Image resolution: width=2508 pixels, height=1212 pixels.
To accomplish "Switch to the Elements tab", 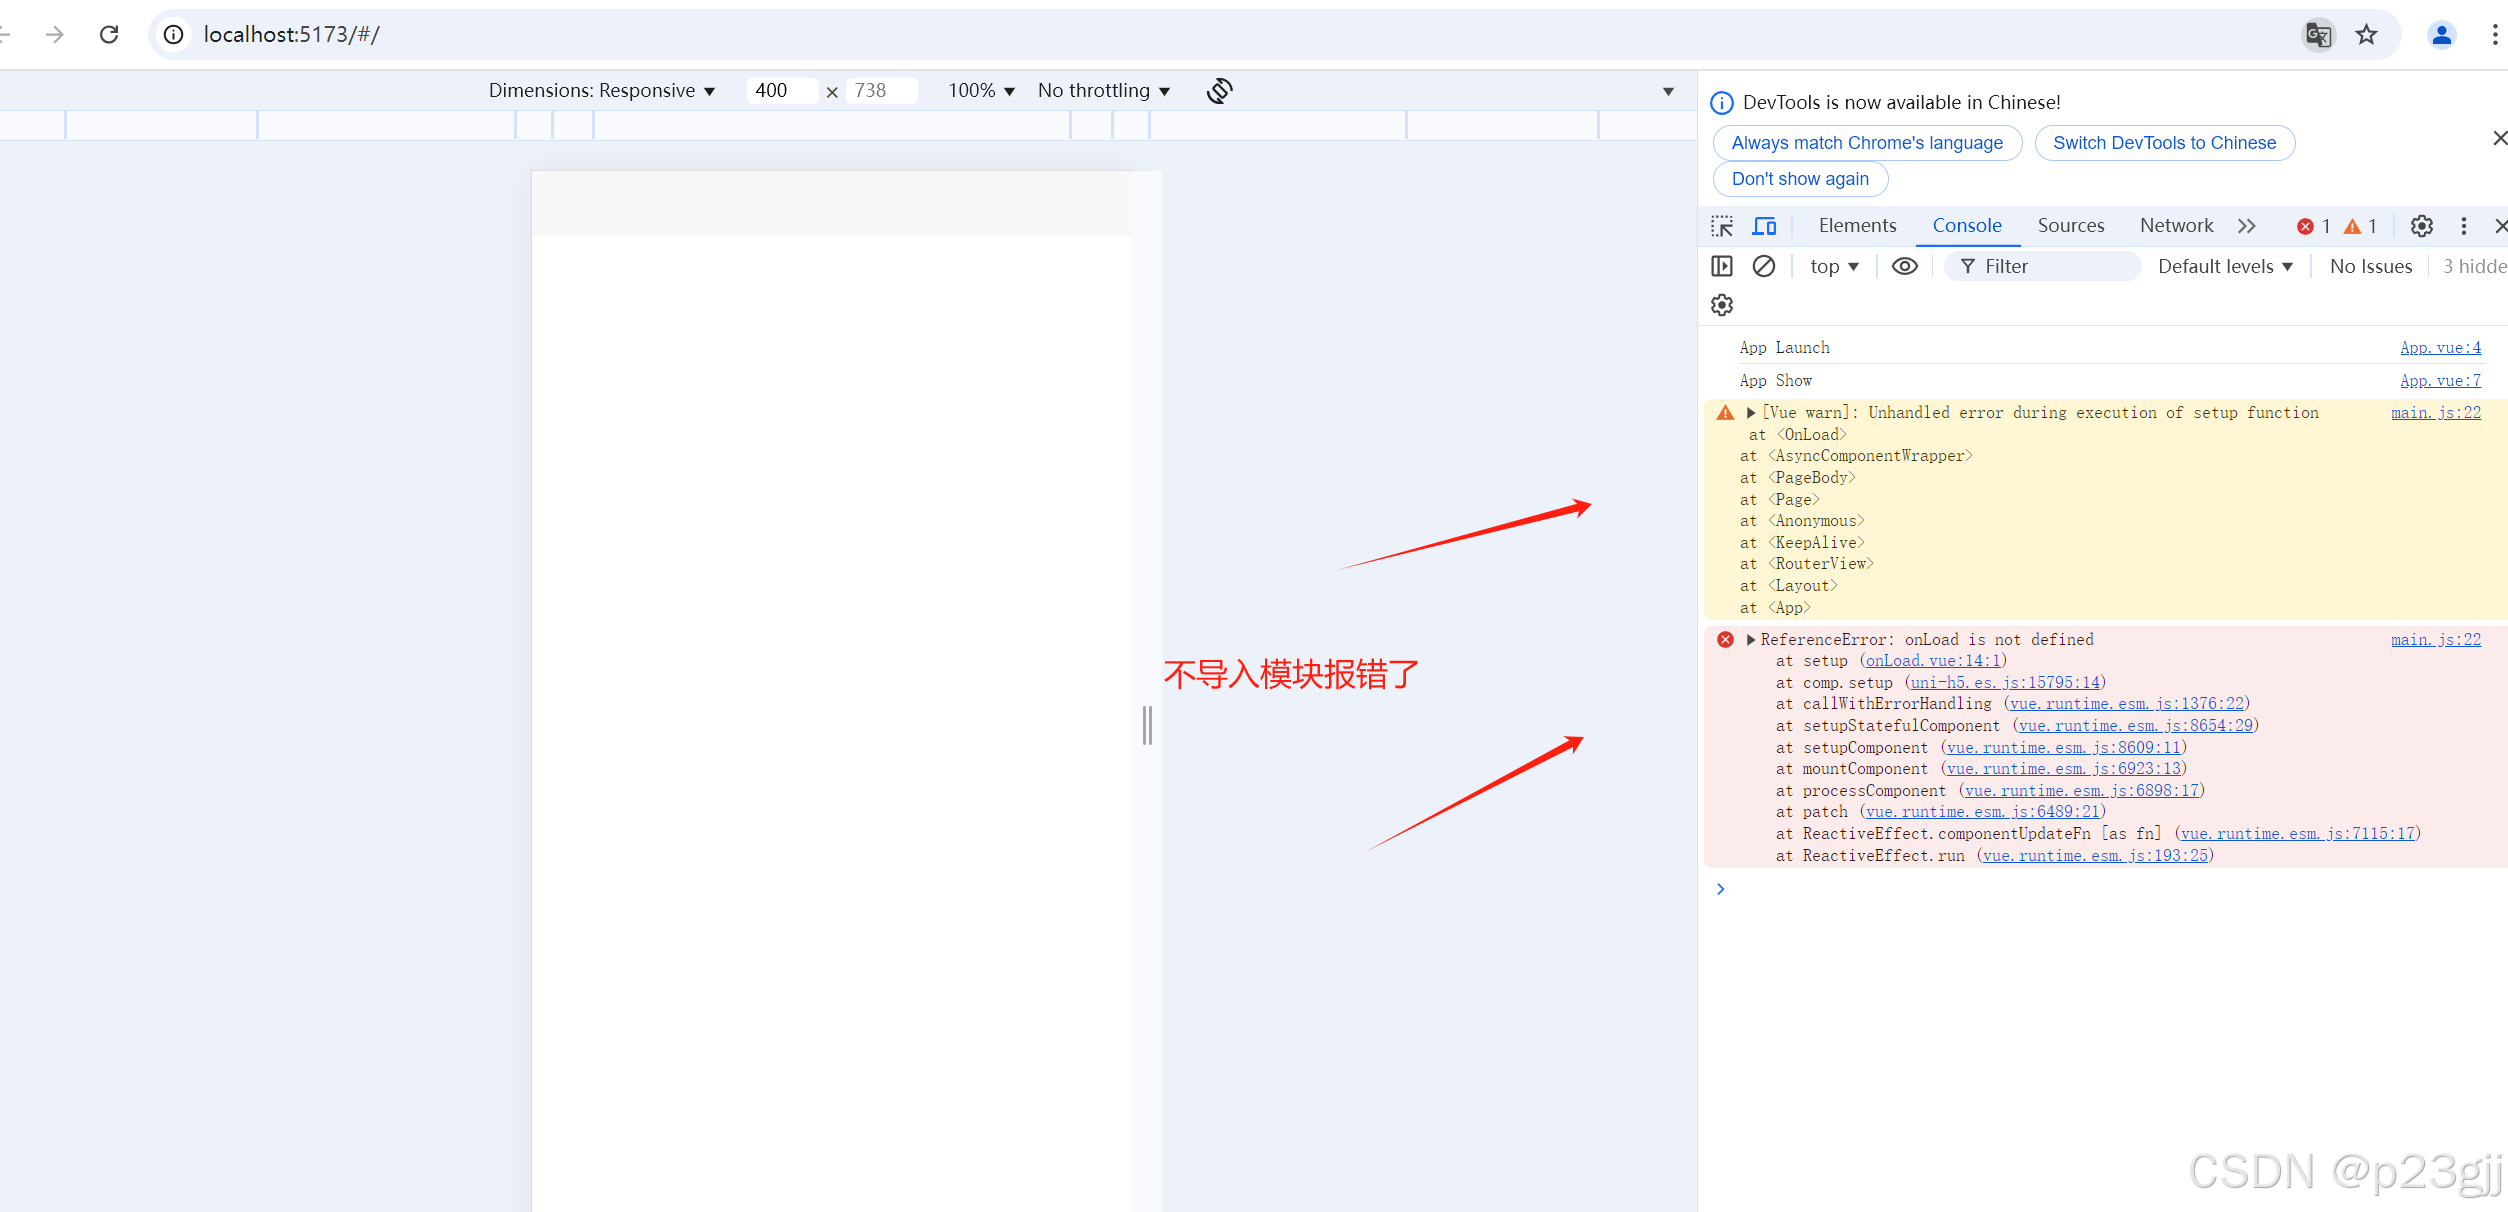I will [x=1857, y=226].
